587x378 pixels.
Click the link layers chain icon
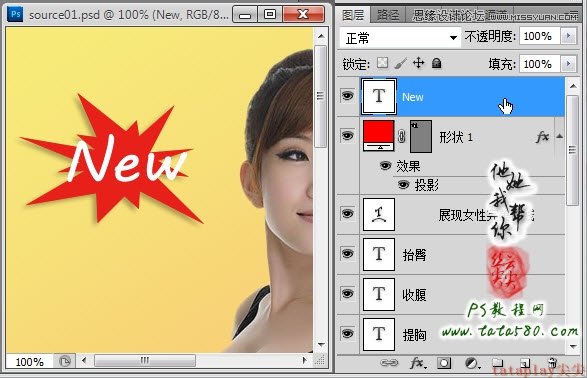point(389,363)
